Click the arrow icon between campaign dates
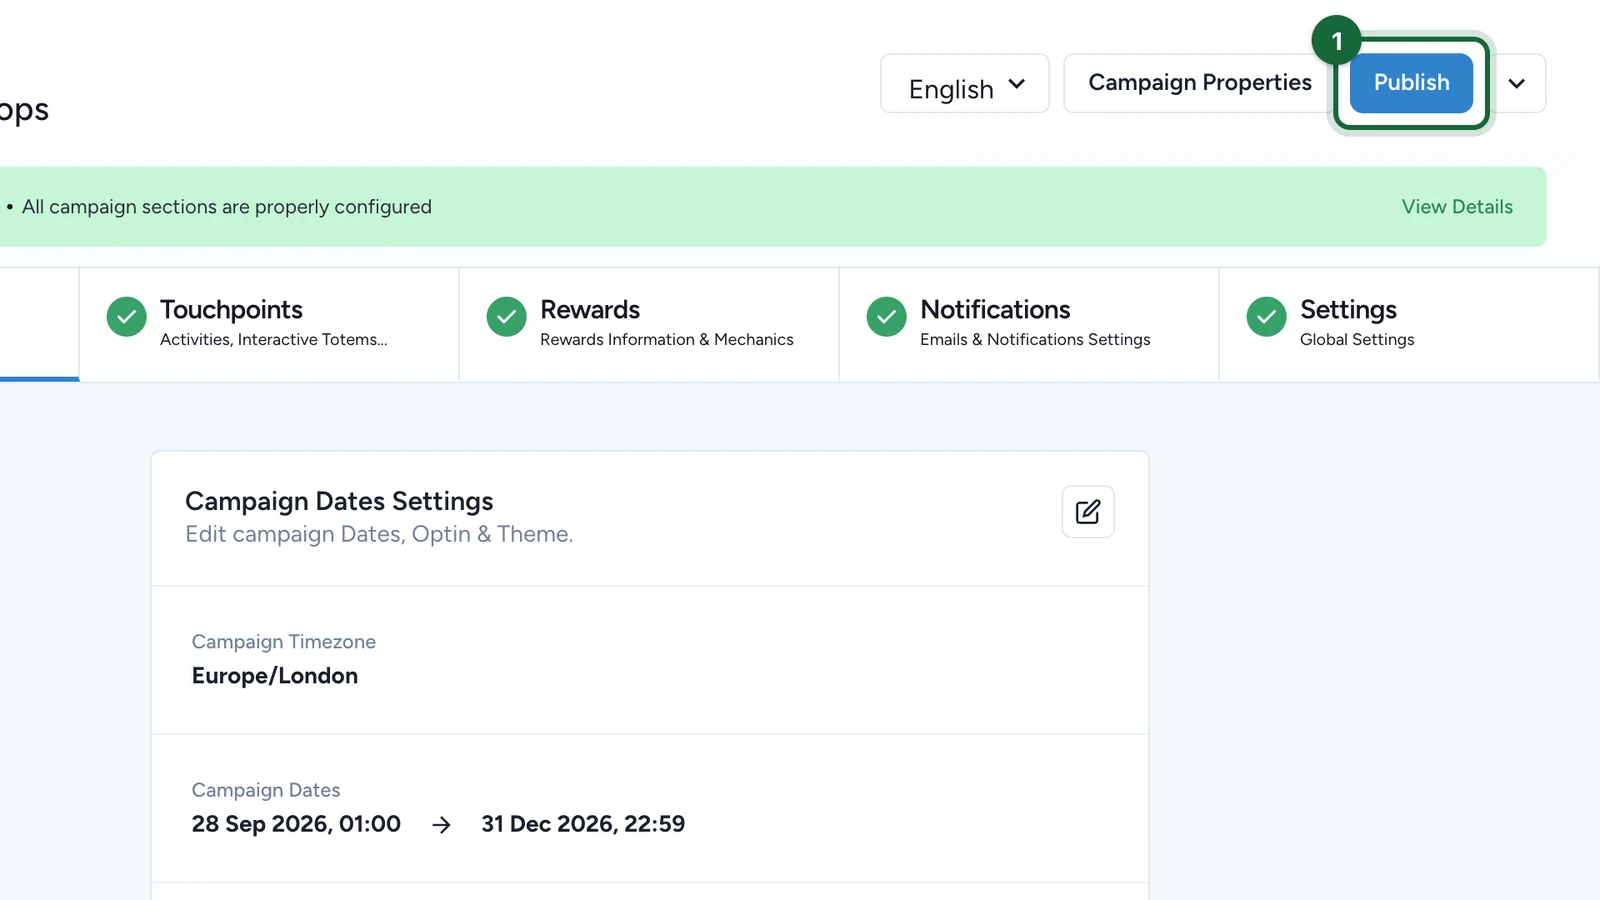This screenshot has width=1600, height=900. click(x=441, y=825)
